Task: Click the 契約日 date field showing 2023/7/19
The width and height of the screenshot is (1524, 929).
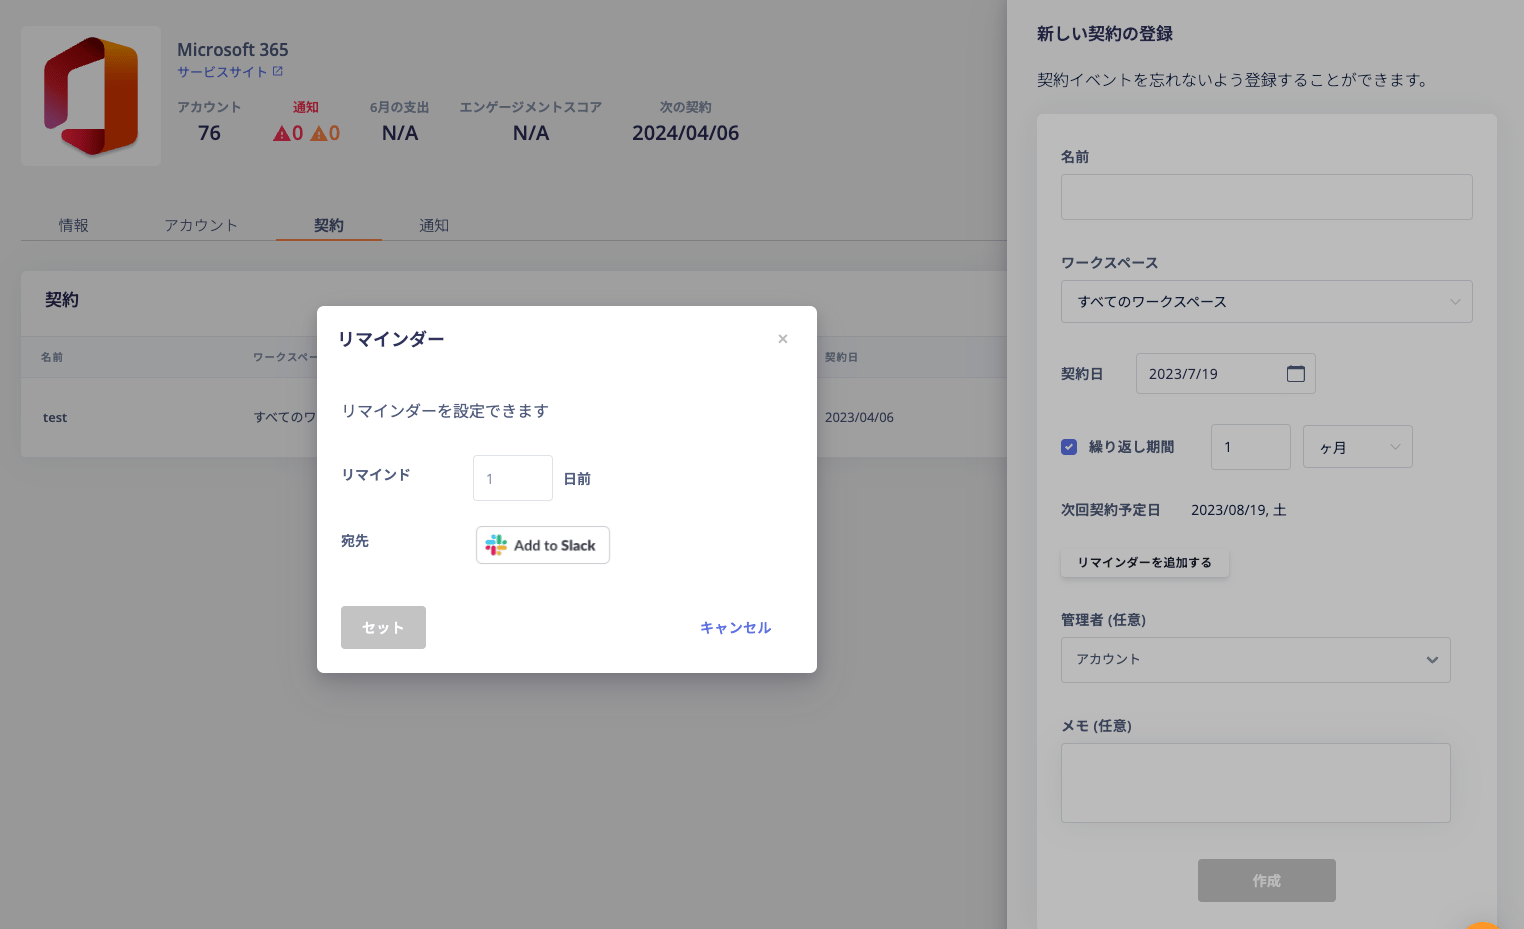Action: [x=1225, y=373]
